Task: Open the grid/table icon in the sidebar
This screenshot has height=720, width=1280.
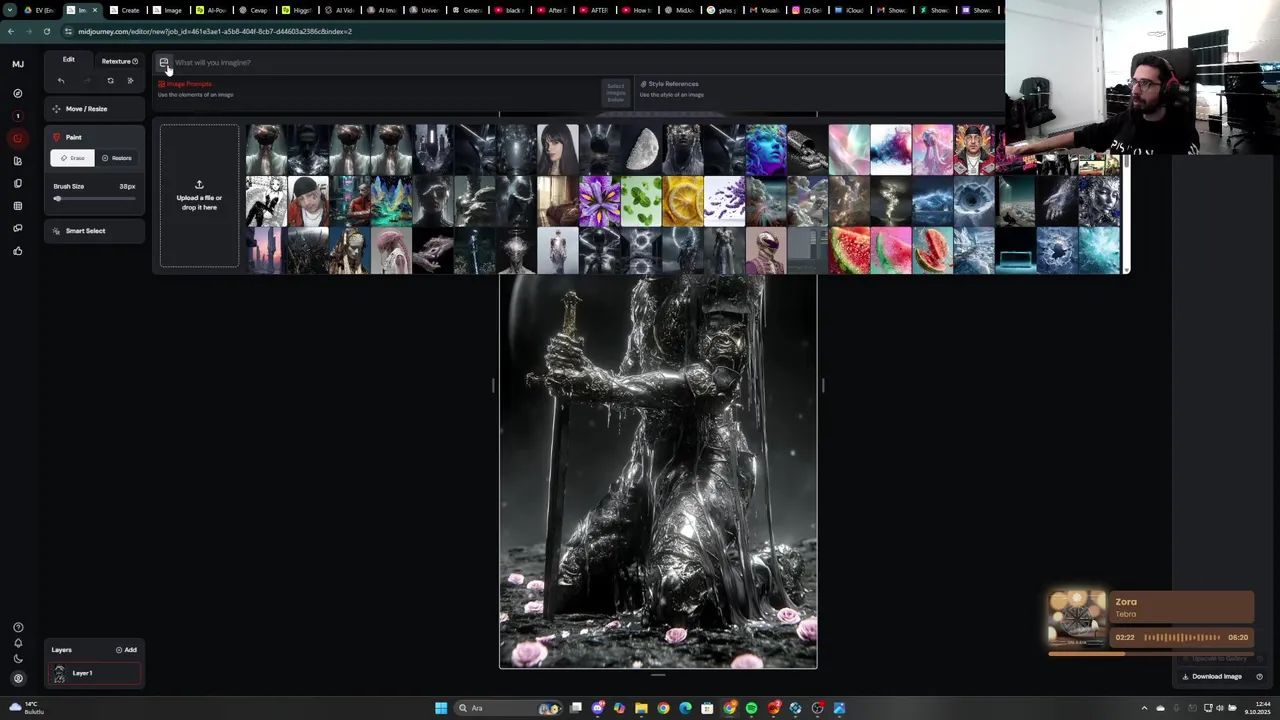Action: click(x=18, y=206)
